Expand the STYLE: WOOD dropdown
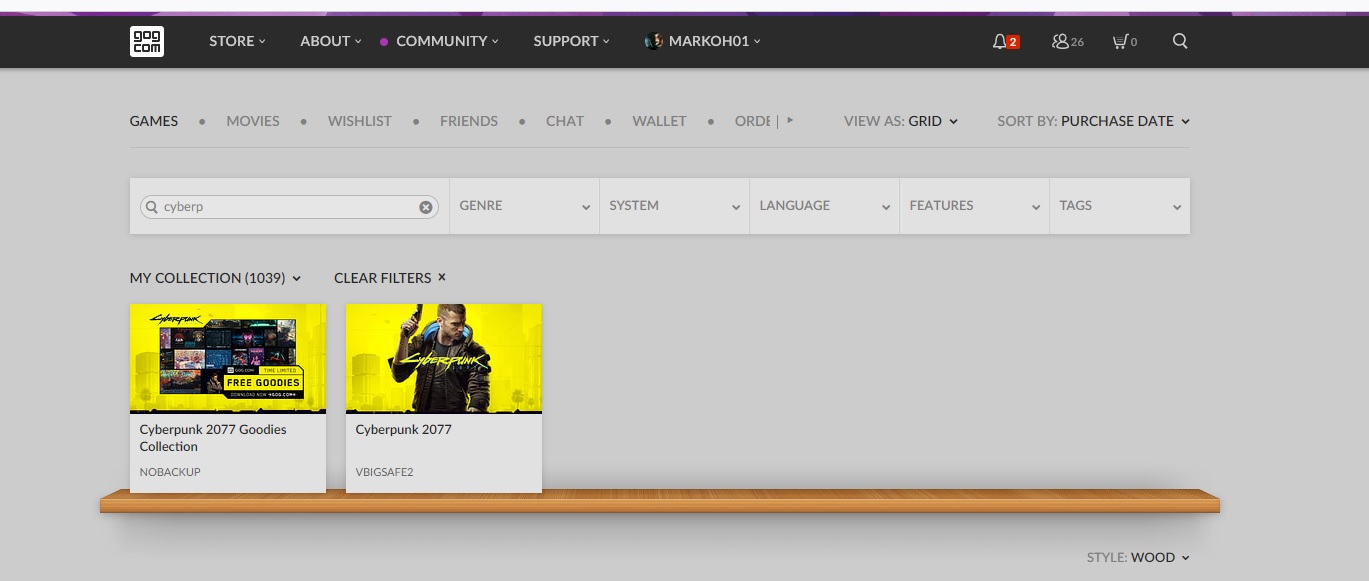The width and height of the screenshot is (1369, 581). pos(1138,557)
